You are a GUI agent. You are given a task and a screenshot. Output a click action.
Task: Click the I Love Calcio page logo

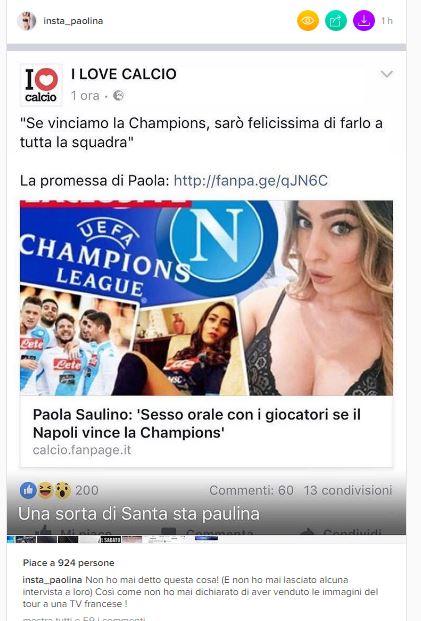pyautogui.click(x=41, y=85)
